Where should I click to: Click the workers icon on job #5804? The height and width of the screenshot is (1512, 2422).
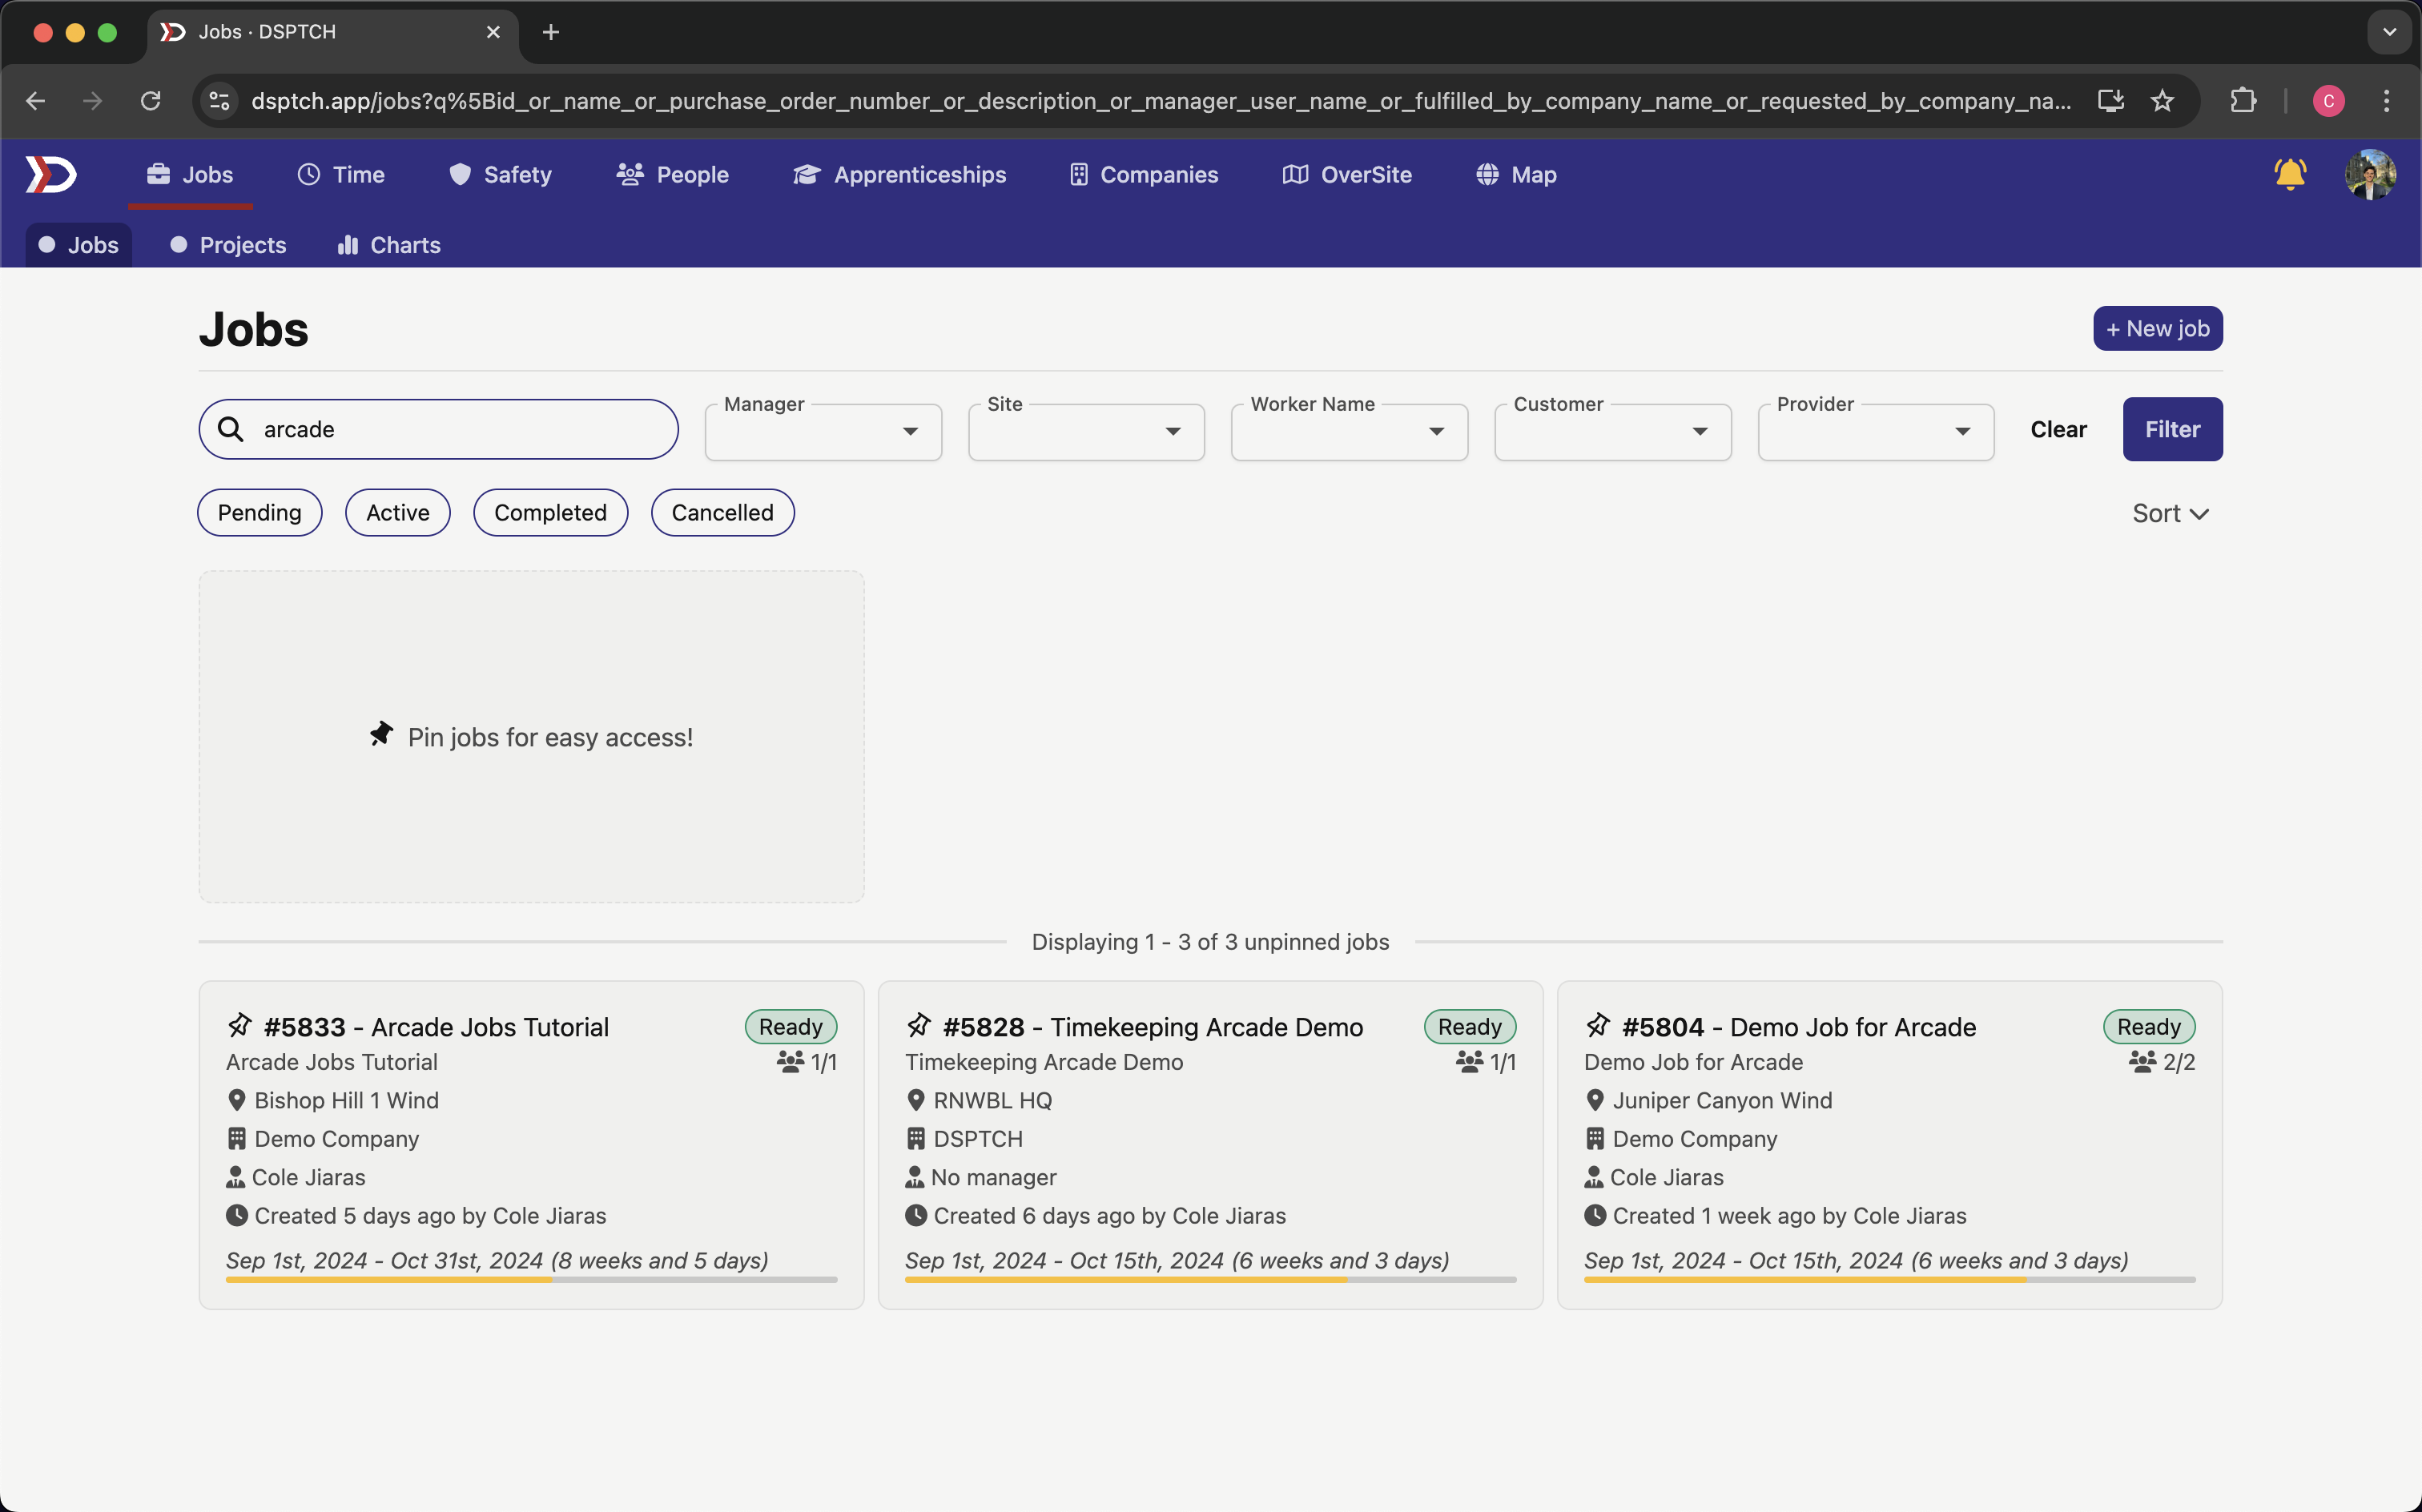(2142, 1062)
